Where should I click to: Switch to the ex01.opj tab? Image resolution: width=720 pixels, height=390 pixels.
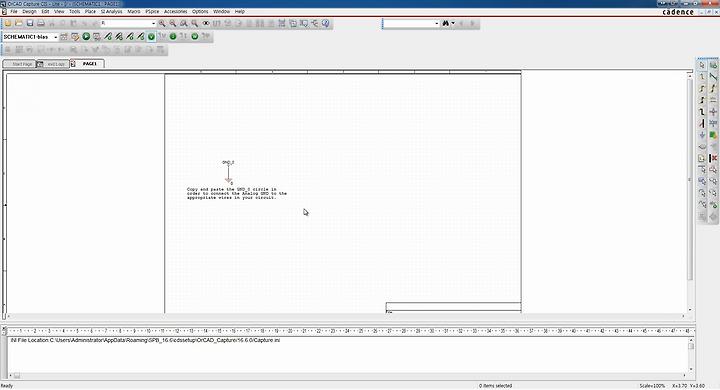coord(53,64)
